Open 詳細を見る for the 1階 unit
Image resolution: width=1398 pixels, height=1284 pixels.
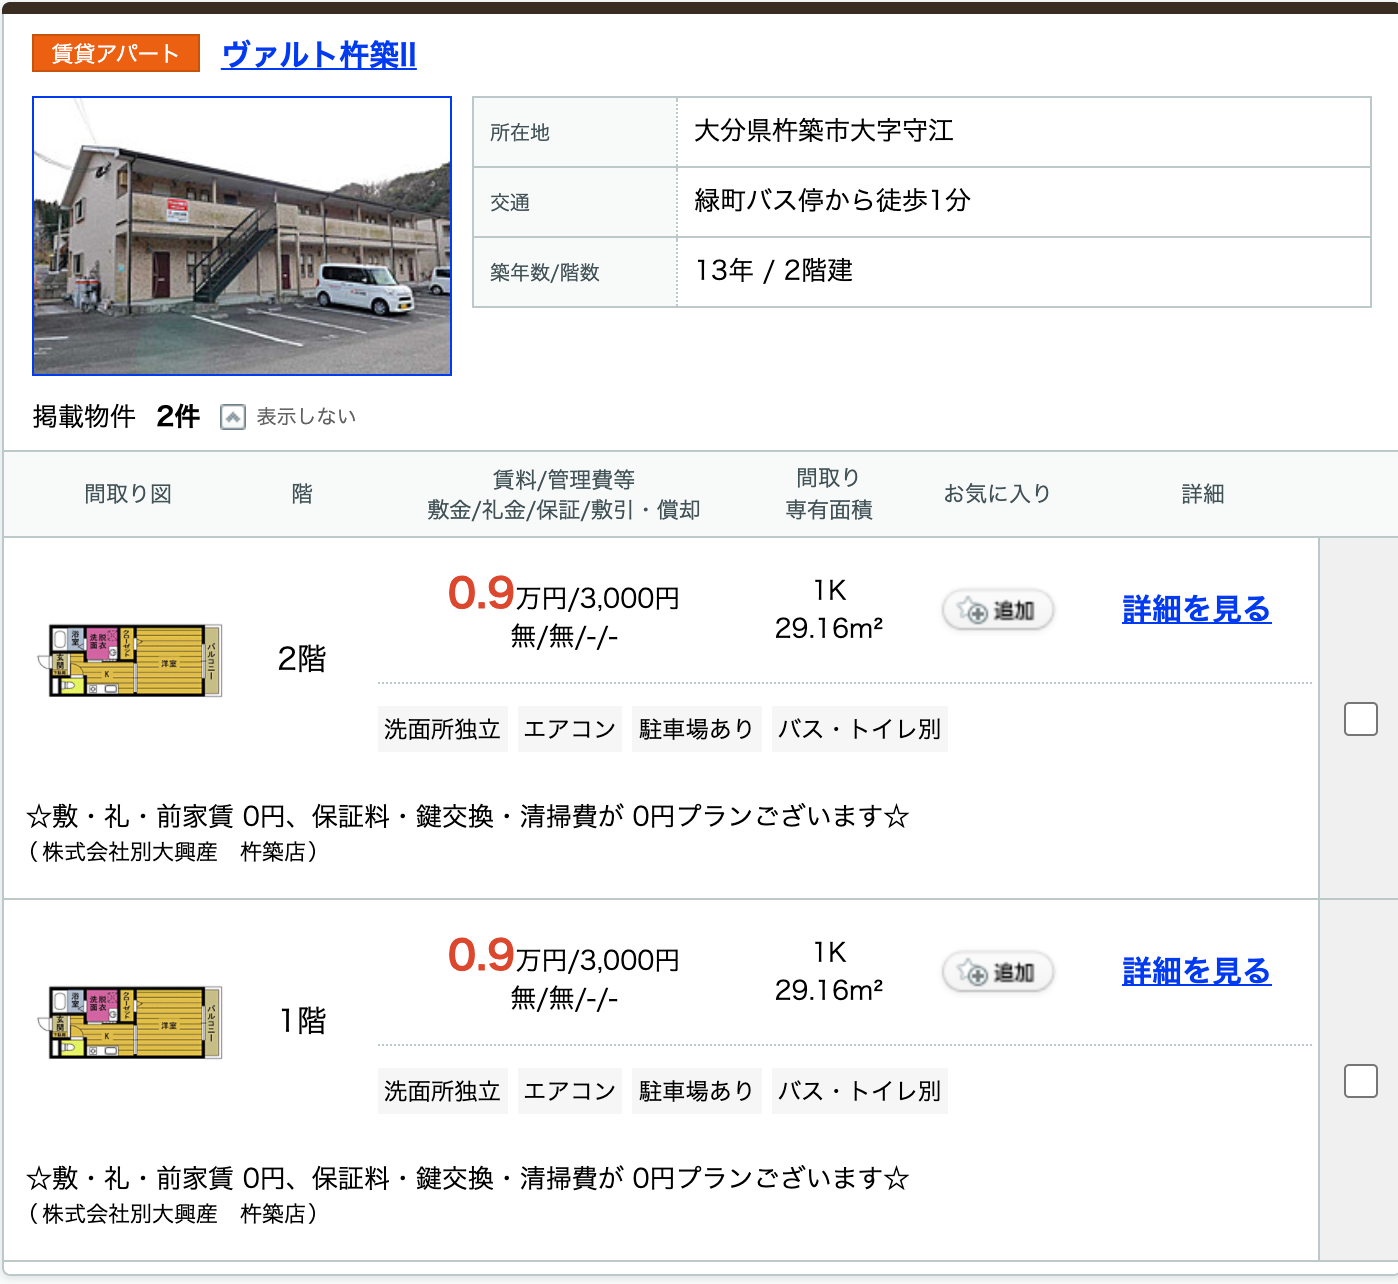click(x=1196, y=971)
